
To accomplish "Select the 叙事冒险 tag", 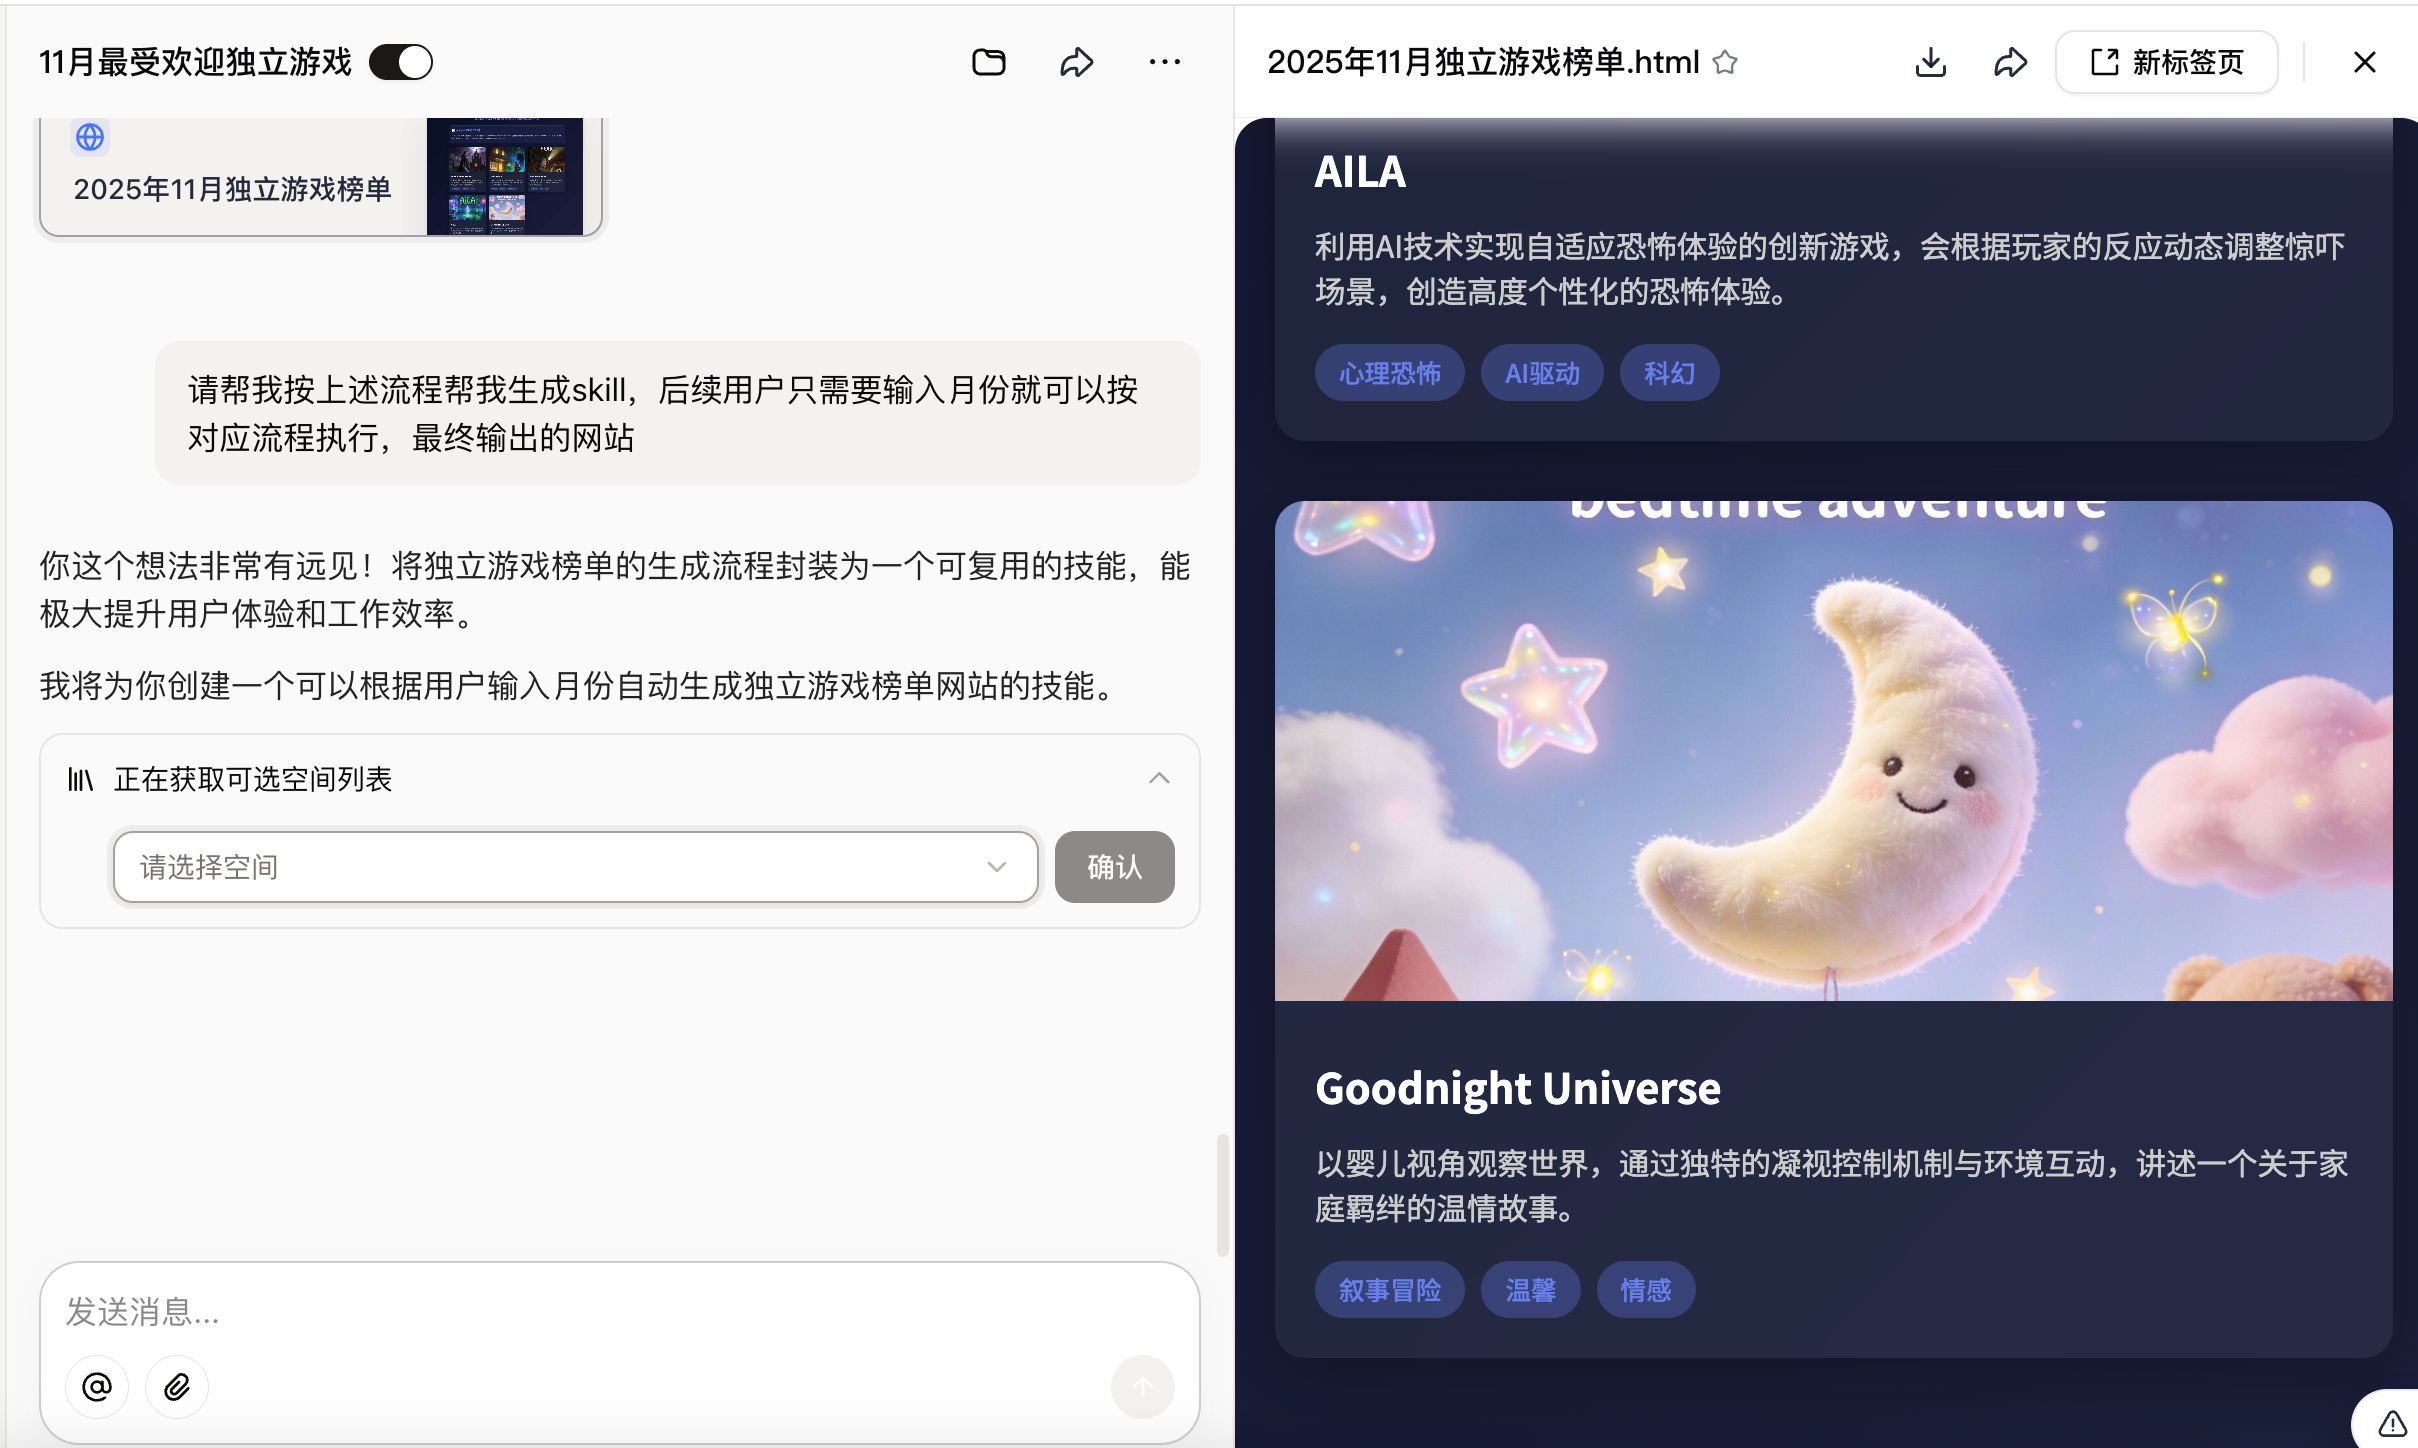I will tap(1389, 1290).
